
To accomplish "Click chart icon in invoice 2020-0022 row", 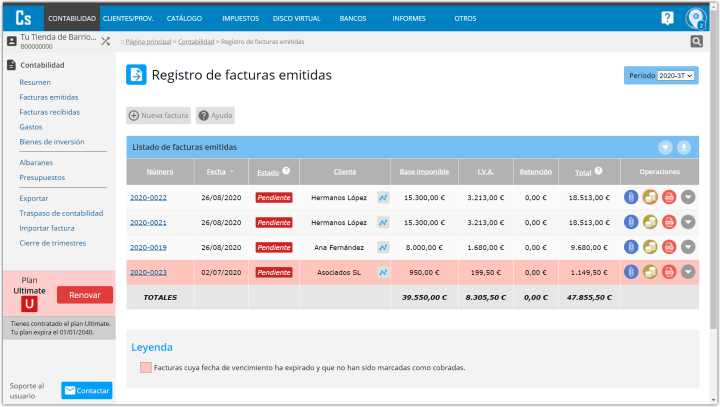I will pos(383,198).
